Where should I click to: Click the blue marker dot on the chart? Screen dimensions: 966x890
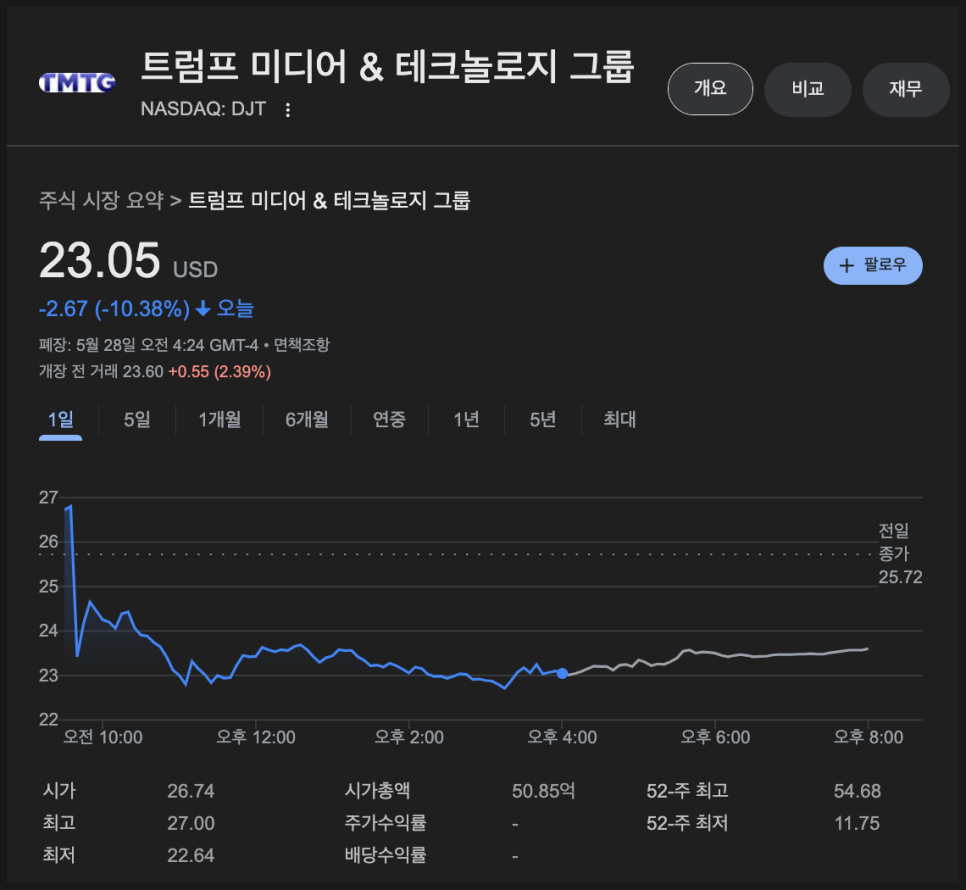point(562,673)
